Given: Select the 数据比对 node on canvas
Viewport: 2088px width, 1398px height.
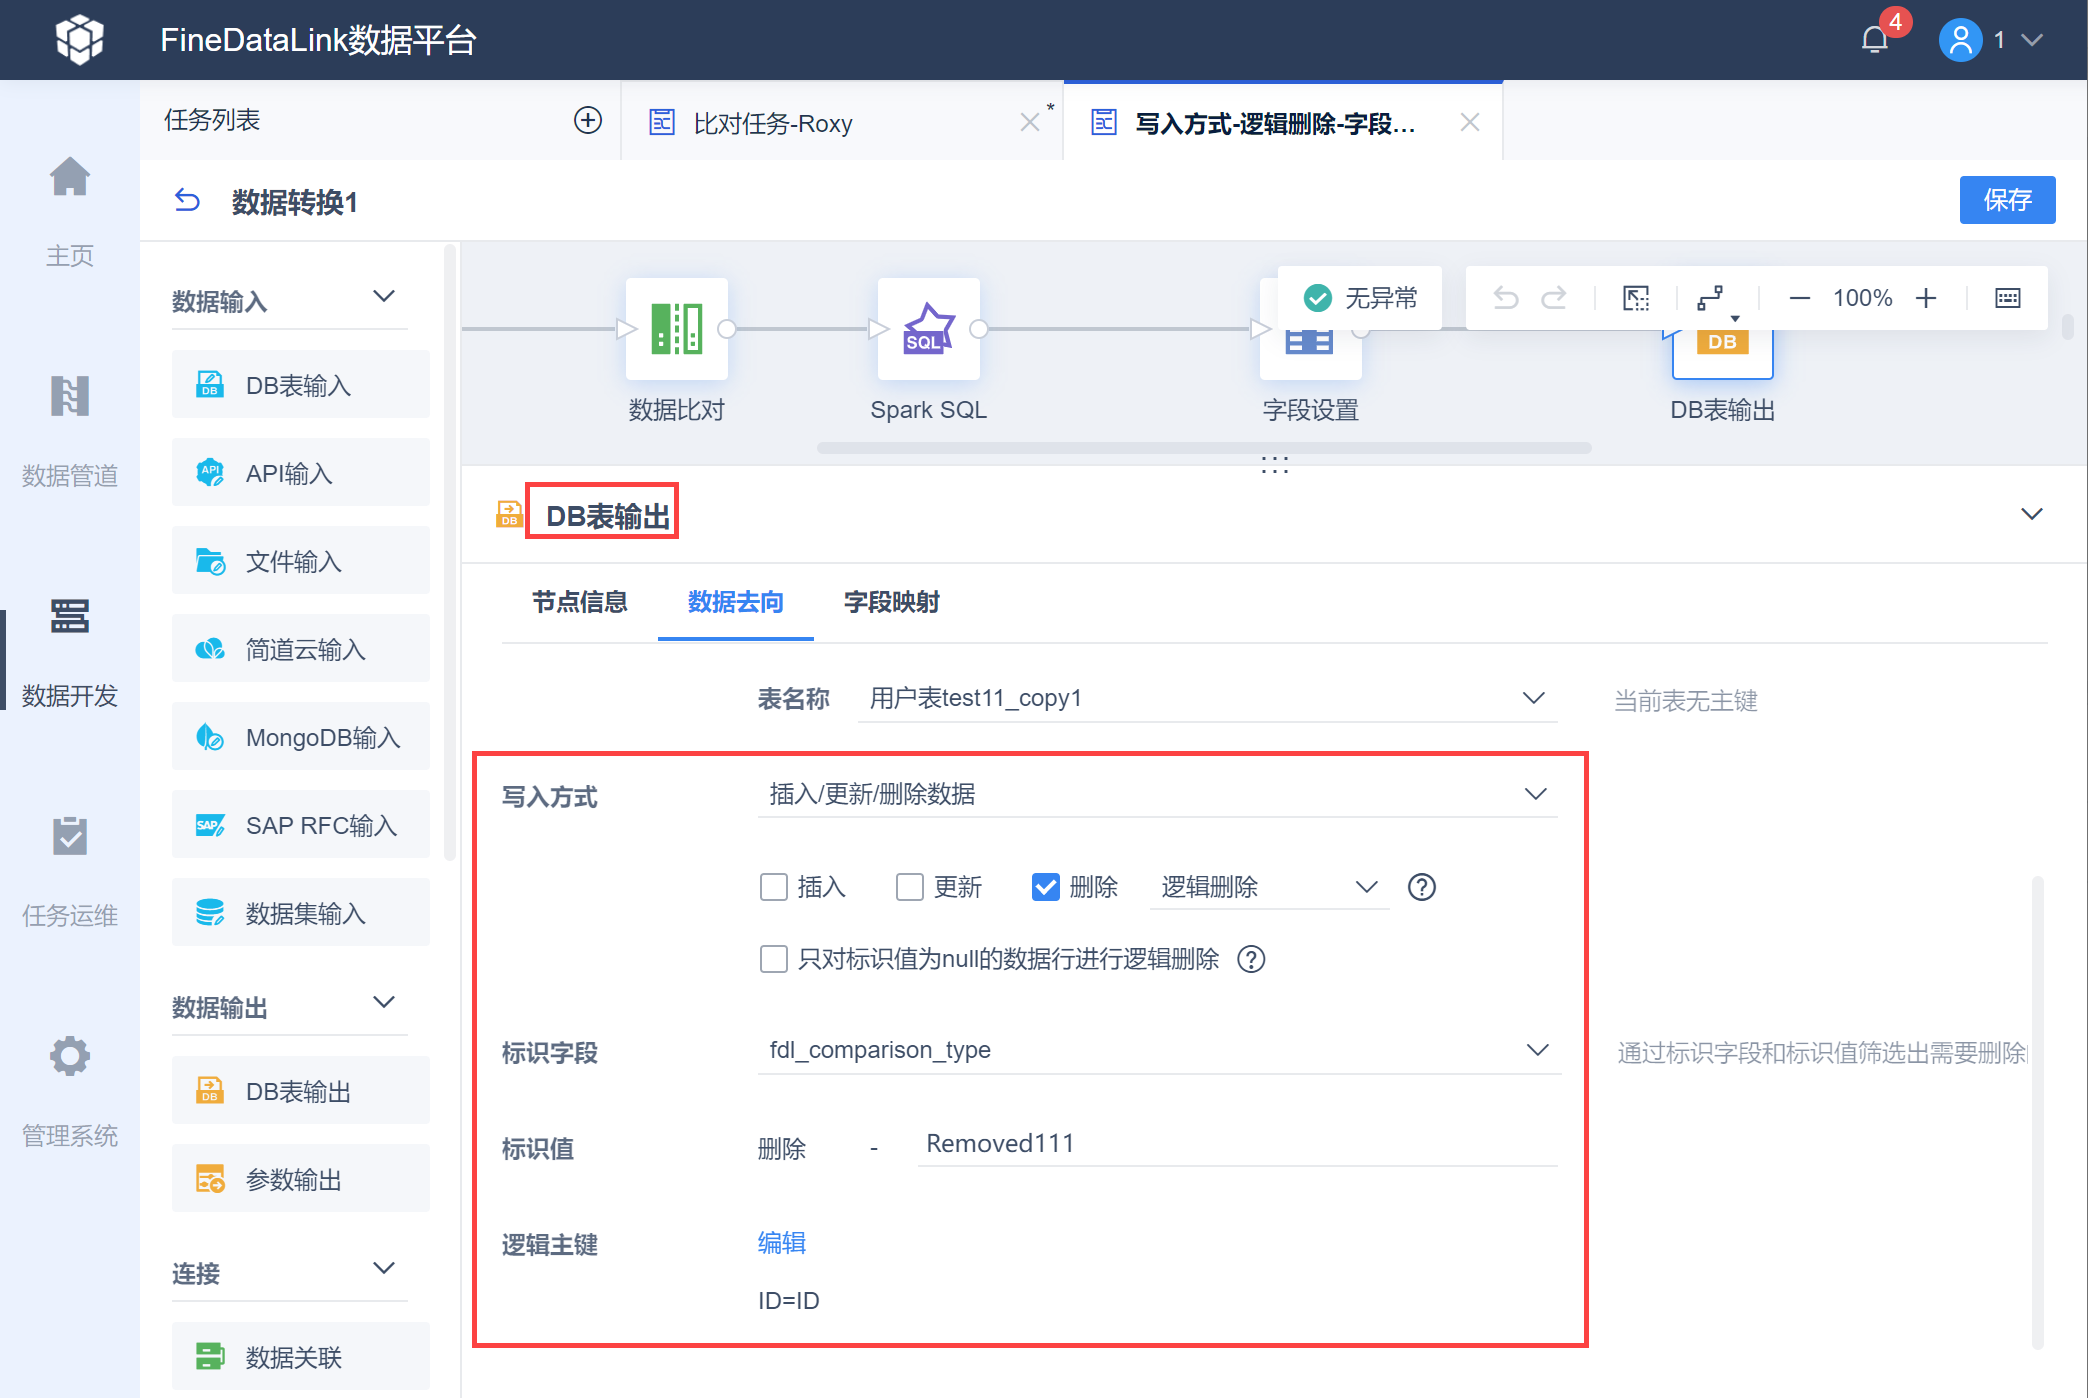Looking at the screenshot, I should pos(676,329).
